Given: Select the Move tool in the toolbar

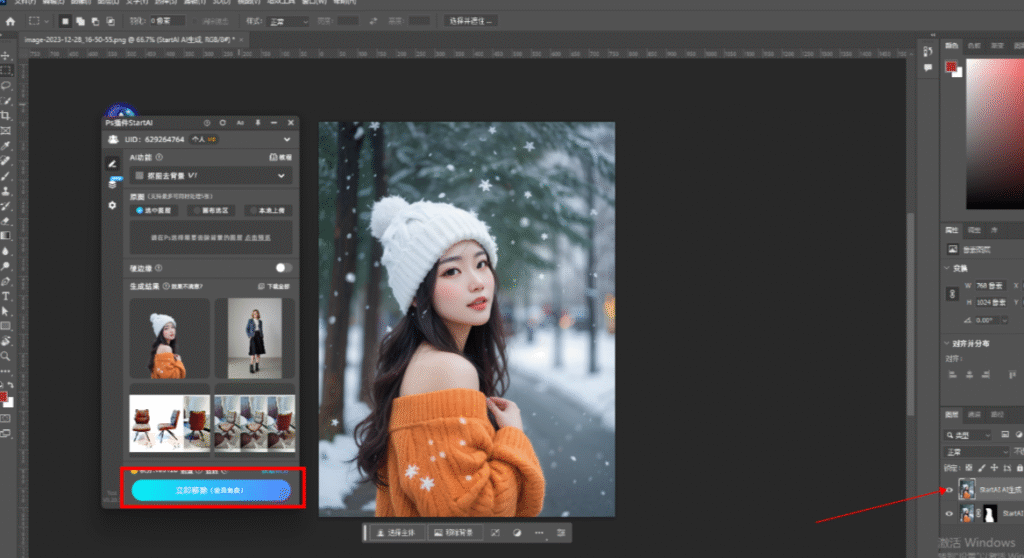Looking at the screenshot, I should point(6,55).
